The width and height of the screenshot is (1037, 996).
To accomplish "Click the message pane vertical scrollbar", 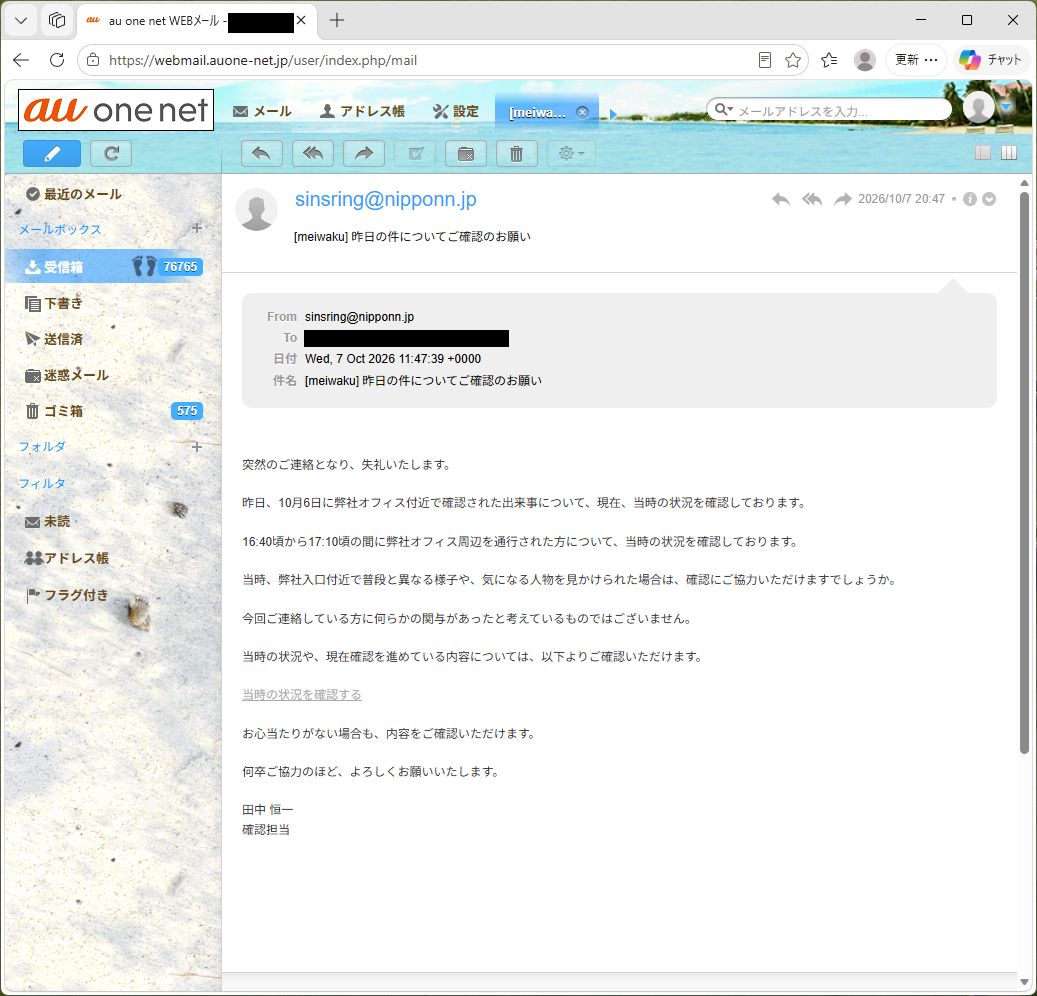I will 1024,473.
